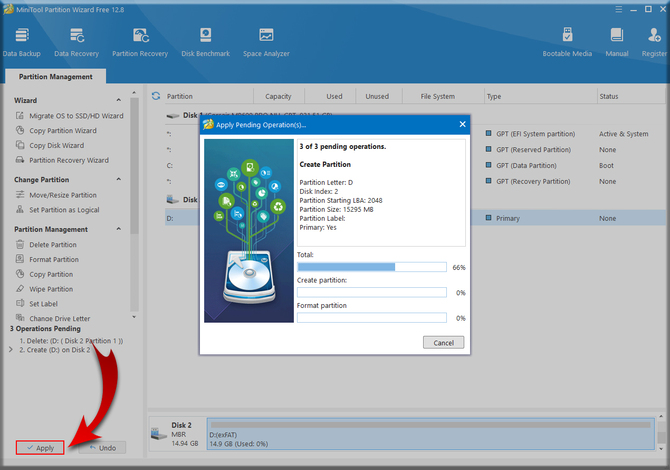Close the Apply Pending Operation(s) dialog

point(462,124)
